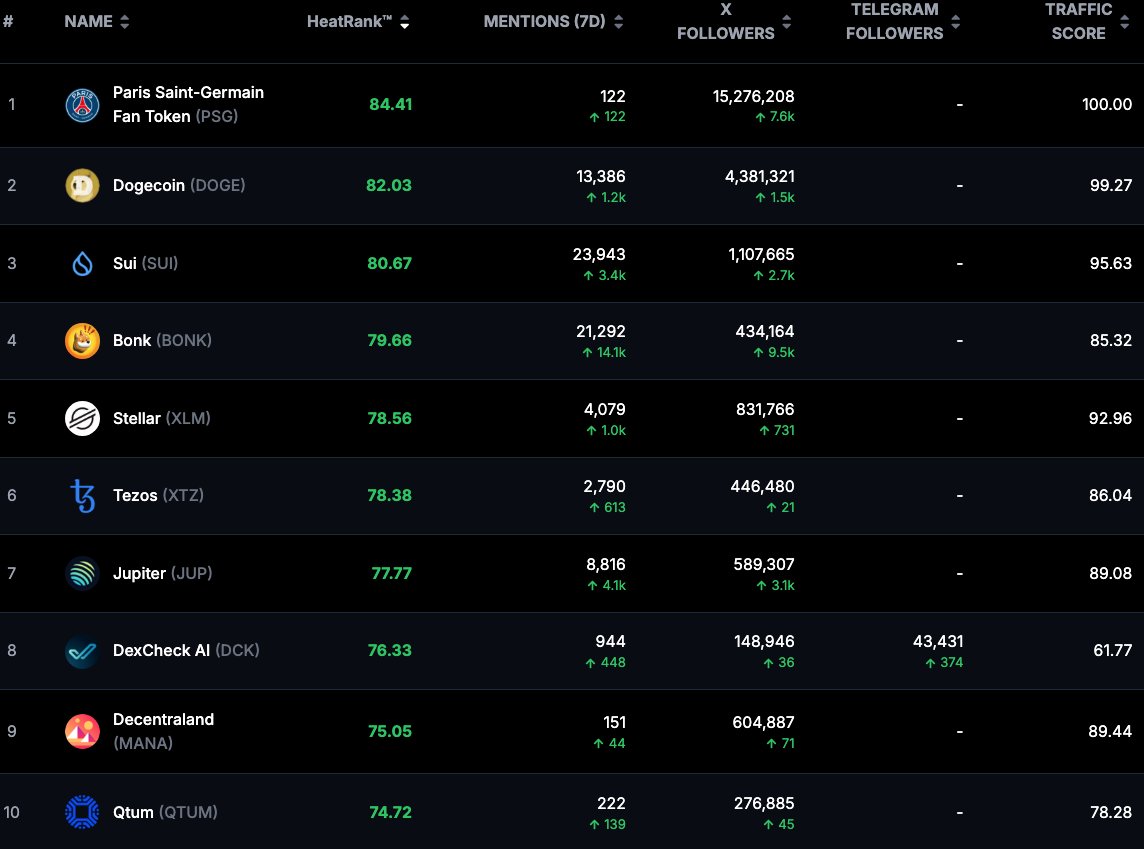Click the HeatRank value 78.56
The height and width of the screenshot is (849, 1144).
(390, 418)
